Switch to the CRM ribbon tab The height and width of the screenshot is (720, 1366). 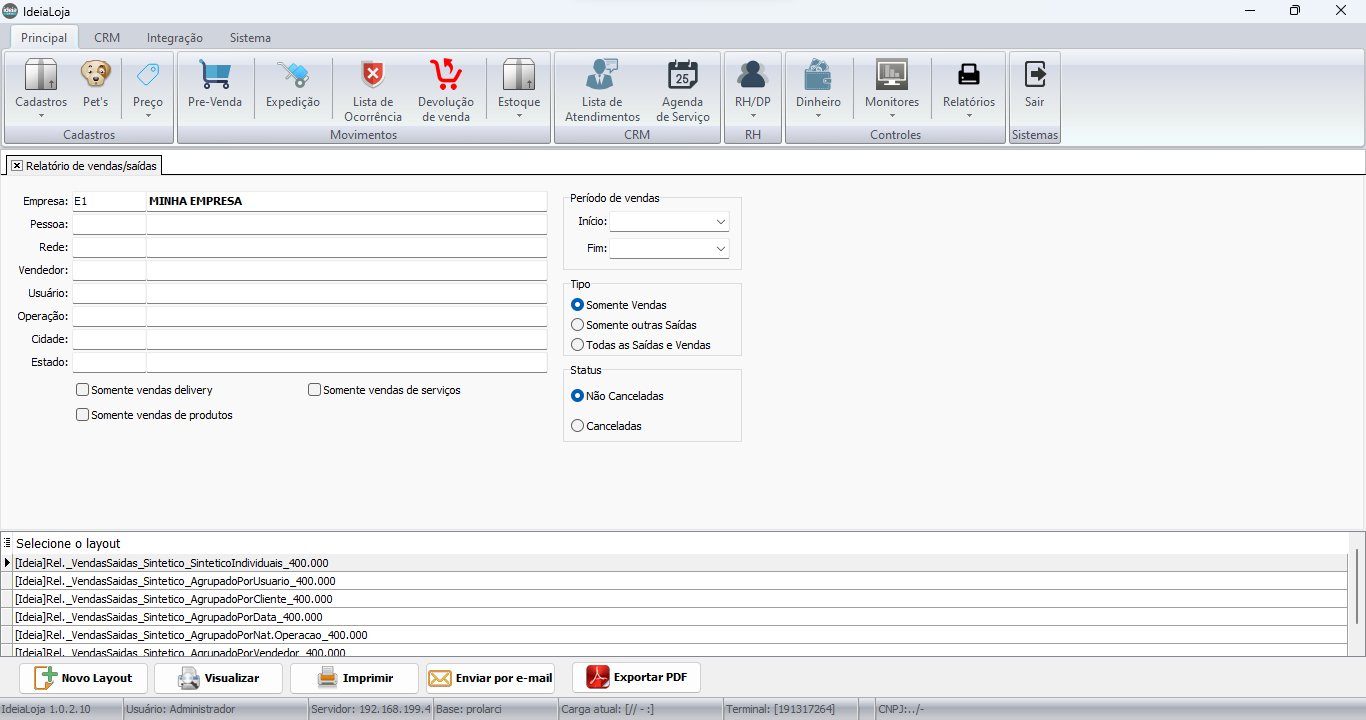[107, 38]
